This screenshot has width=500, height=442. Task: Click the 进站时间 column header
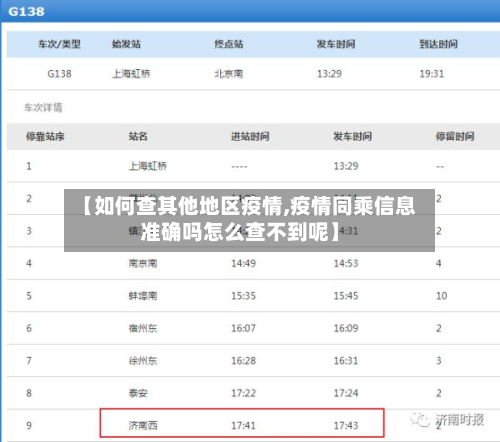pos(250,136)
